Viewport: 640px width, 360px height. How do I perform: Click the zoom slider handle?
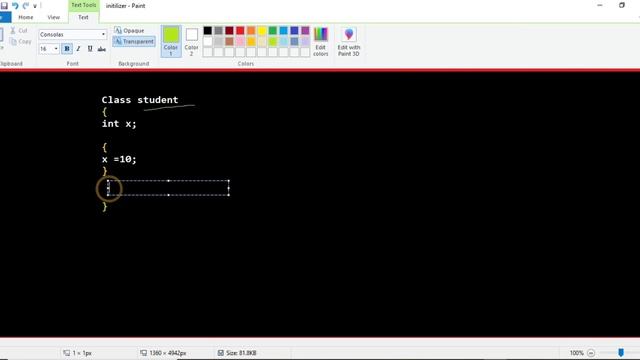pyautogui.click(x=621, y=353)
